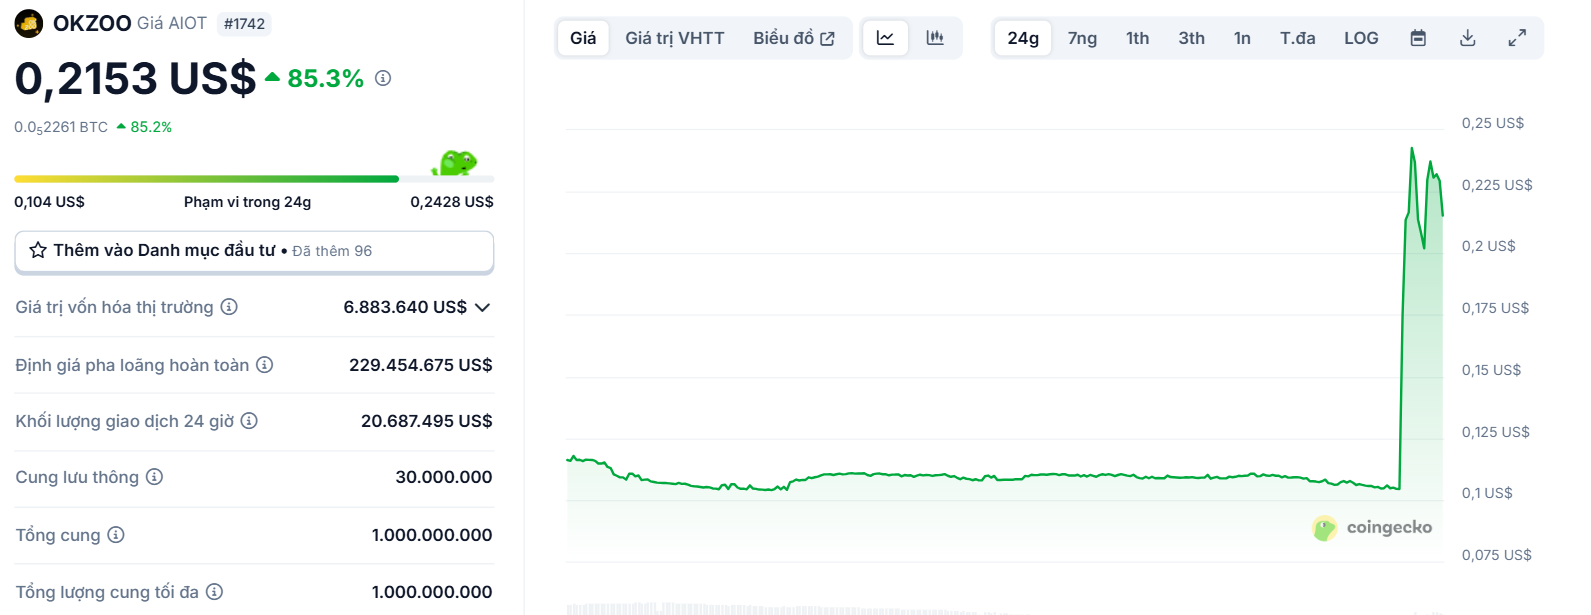Switch to the line chart view icon
The height and width of the screenshot is (615, 1591).
pyautogui.click(x=885, y=38)
